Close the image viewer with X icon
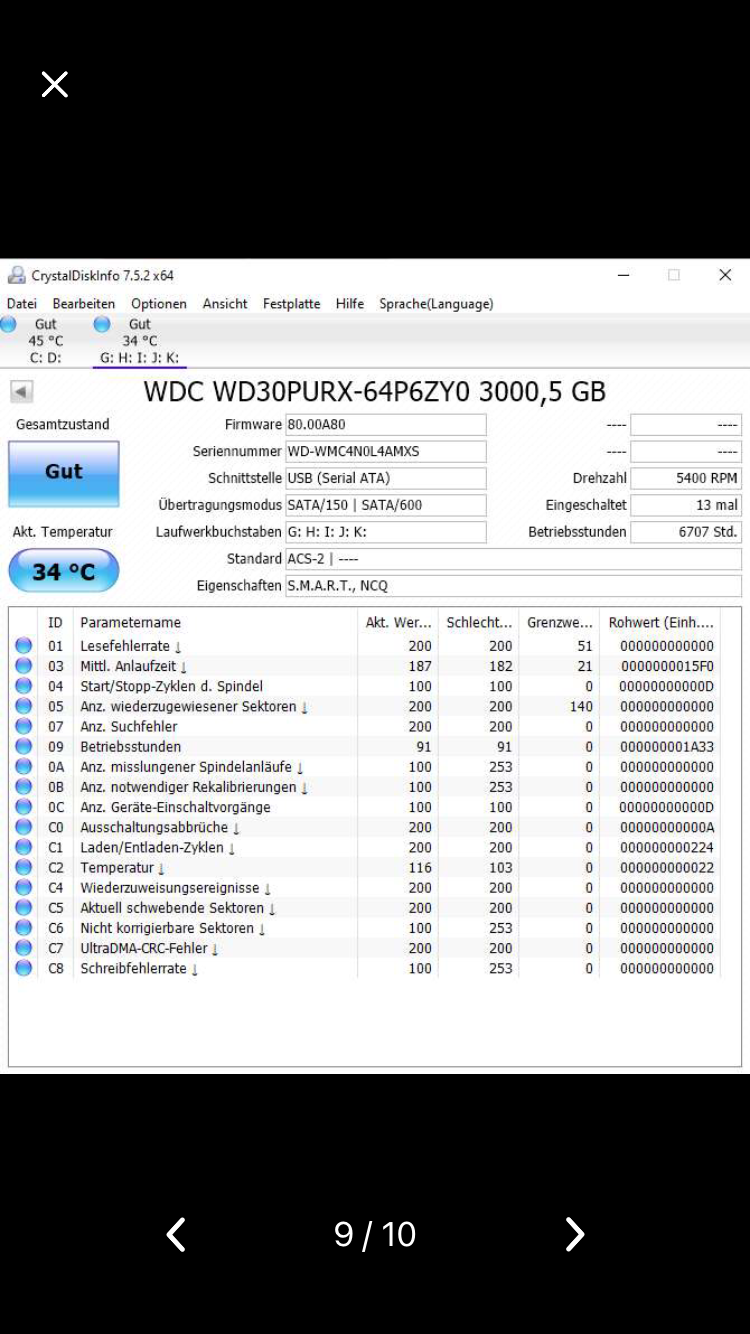The height and width of the screenshot is (1334, 750). coord(54,84)
